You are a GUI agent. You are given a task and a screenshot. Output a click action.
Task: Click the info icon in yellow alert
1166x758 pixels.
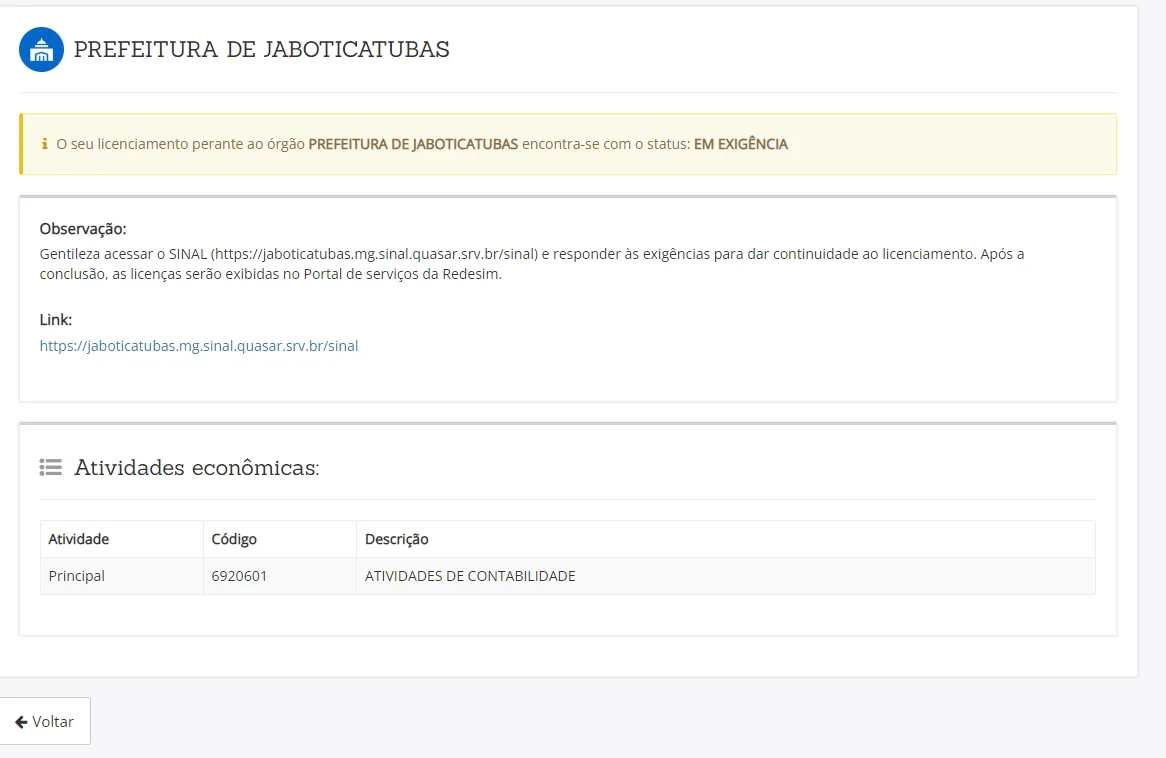(45, 144)
